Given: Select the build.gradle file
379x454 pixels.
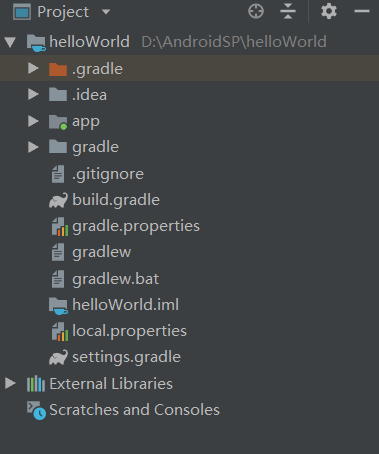Looking at the screenshot, I should click(116, 200).
